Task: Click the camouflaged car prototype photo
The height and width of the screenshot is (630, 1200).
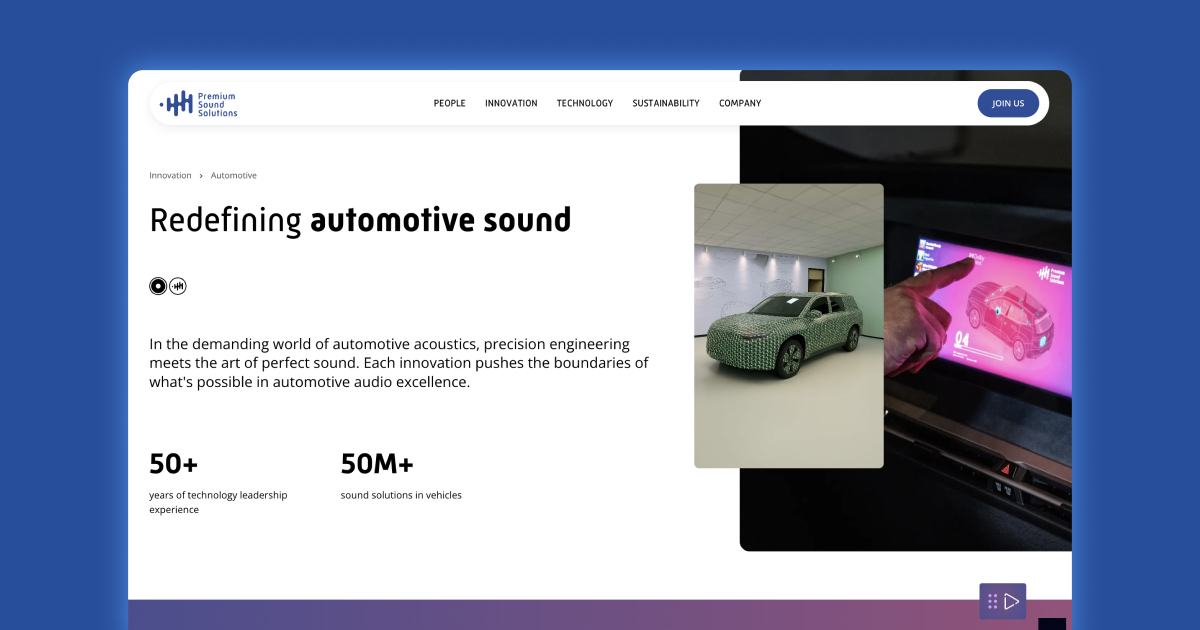Action: click(789, 325)
